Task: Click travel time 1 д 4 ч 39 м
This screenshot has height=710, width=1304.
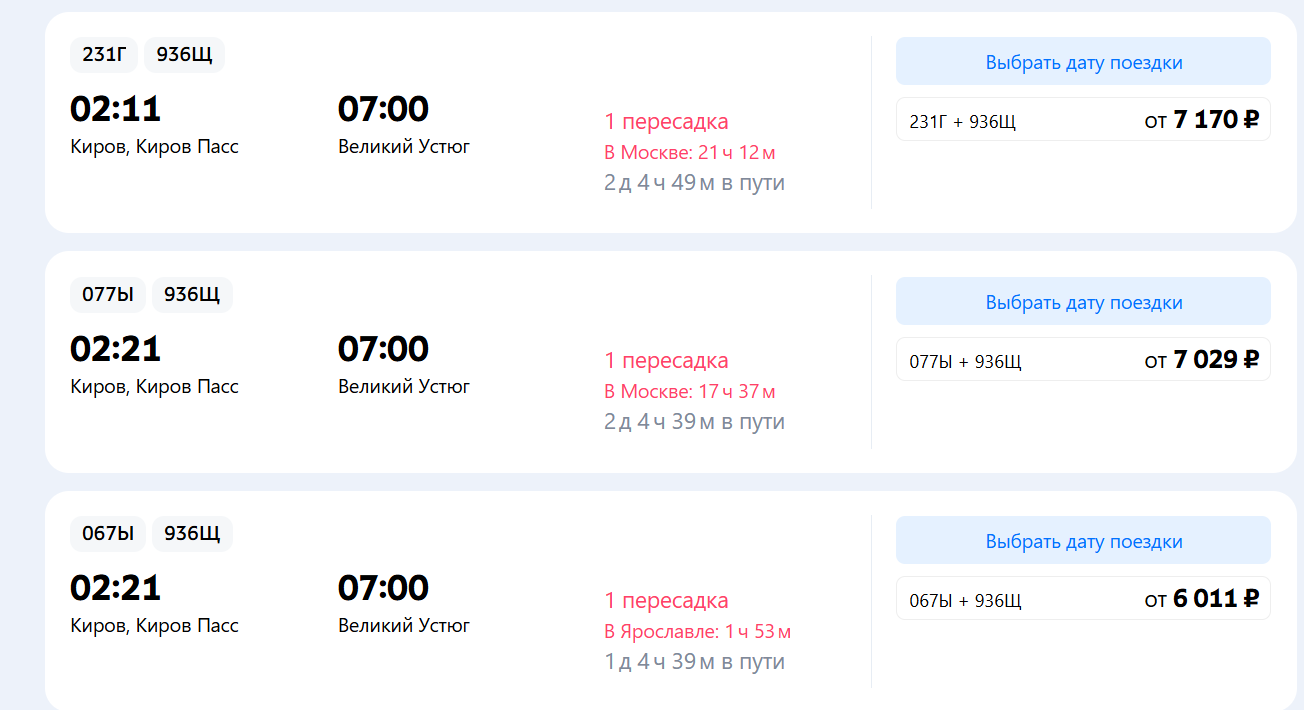Action: (x=694, y=662)
